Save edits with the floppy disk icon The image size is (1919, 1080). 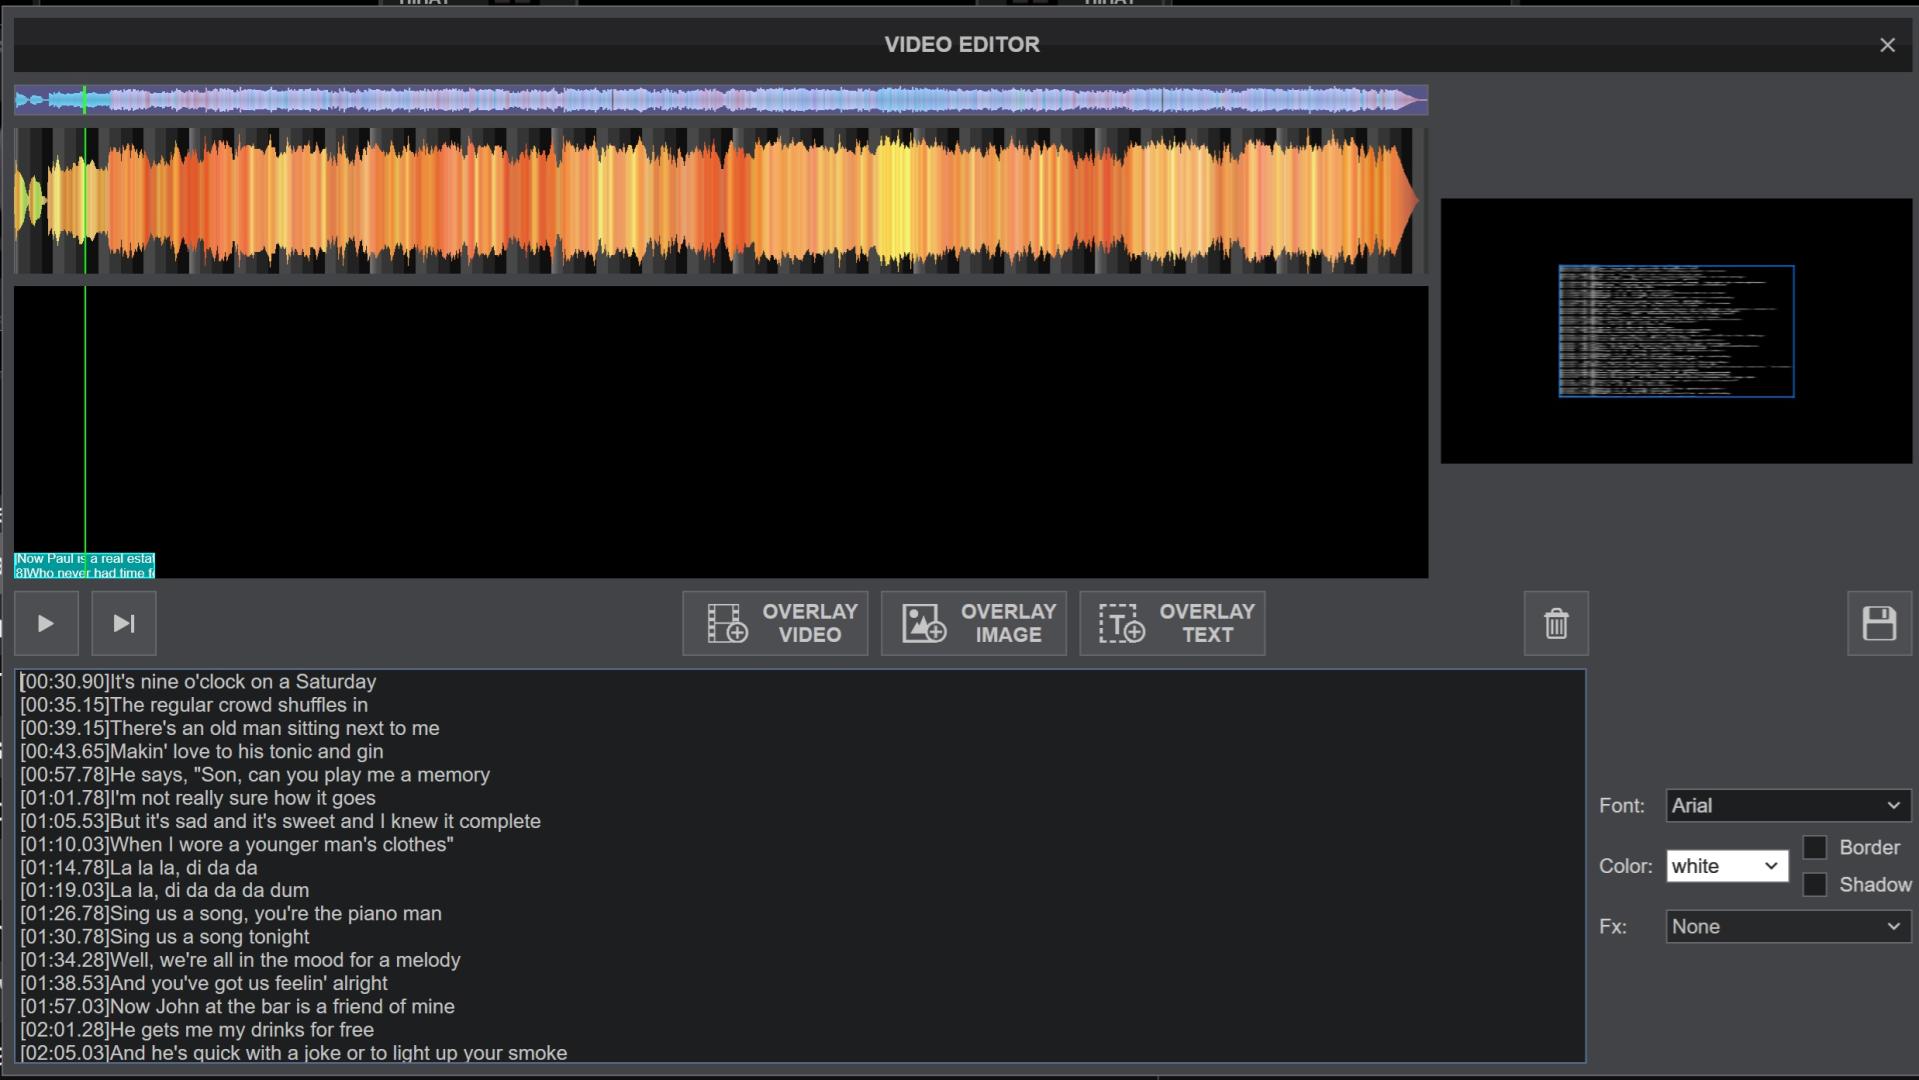click(x=1879, y=624)
